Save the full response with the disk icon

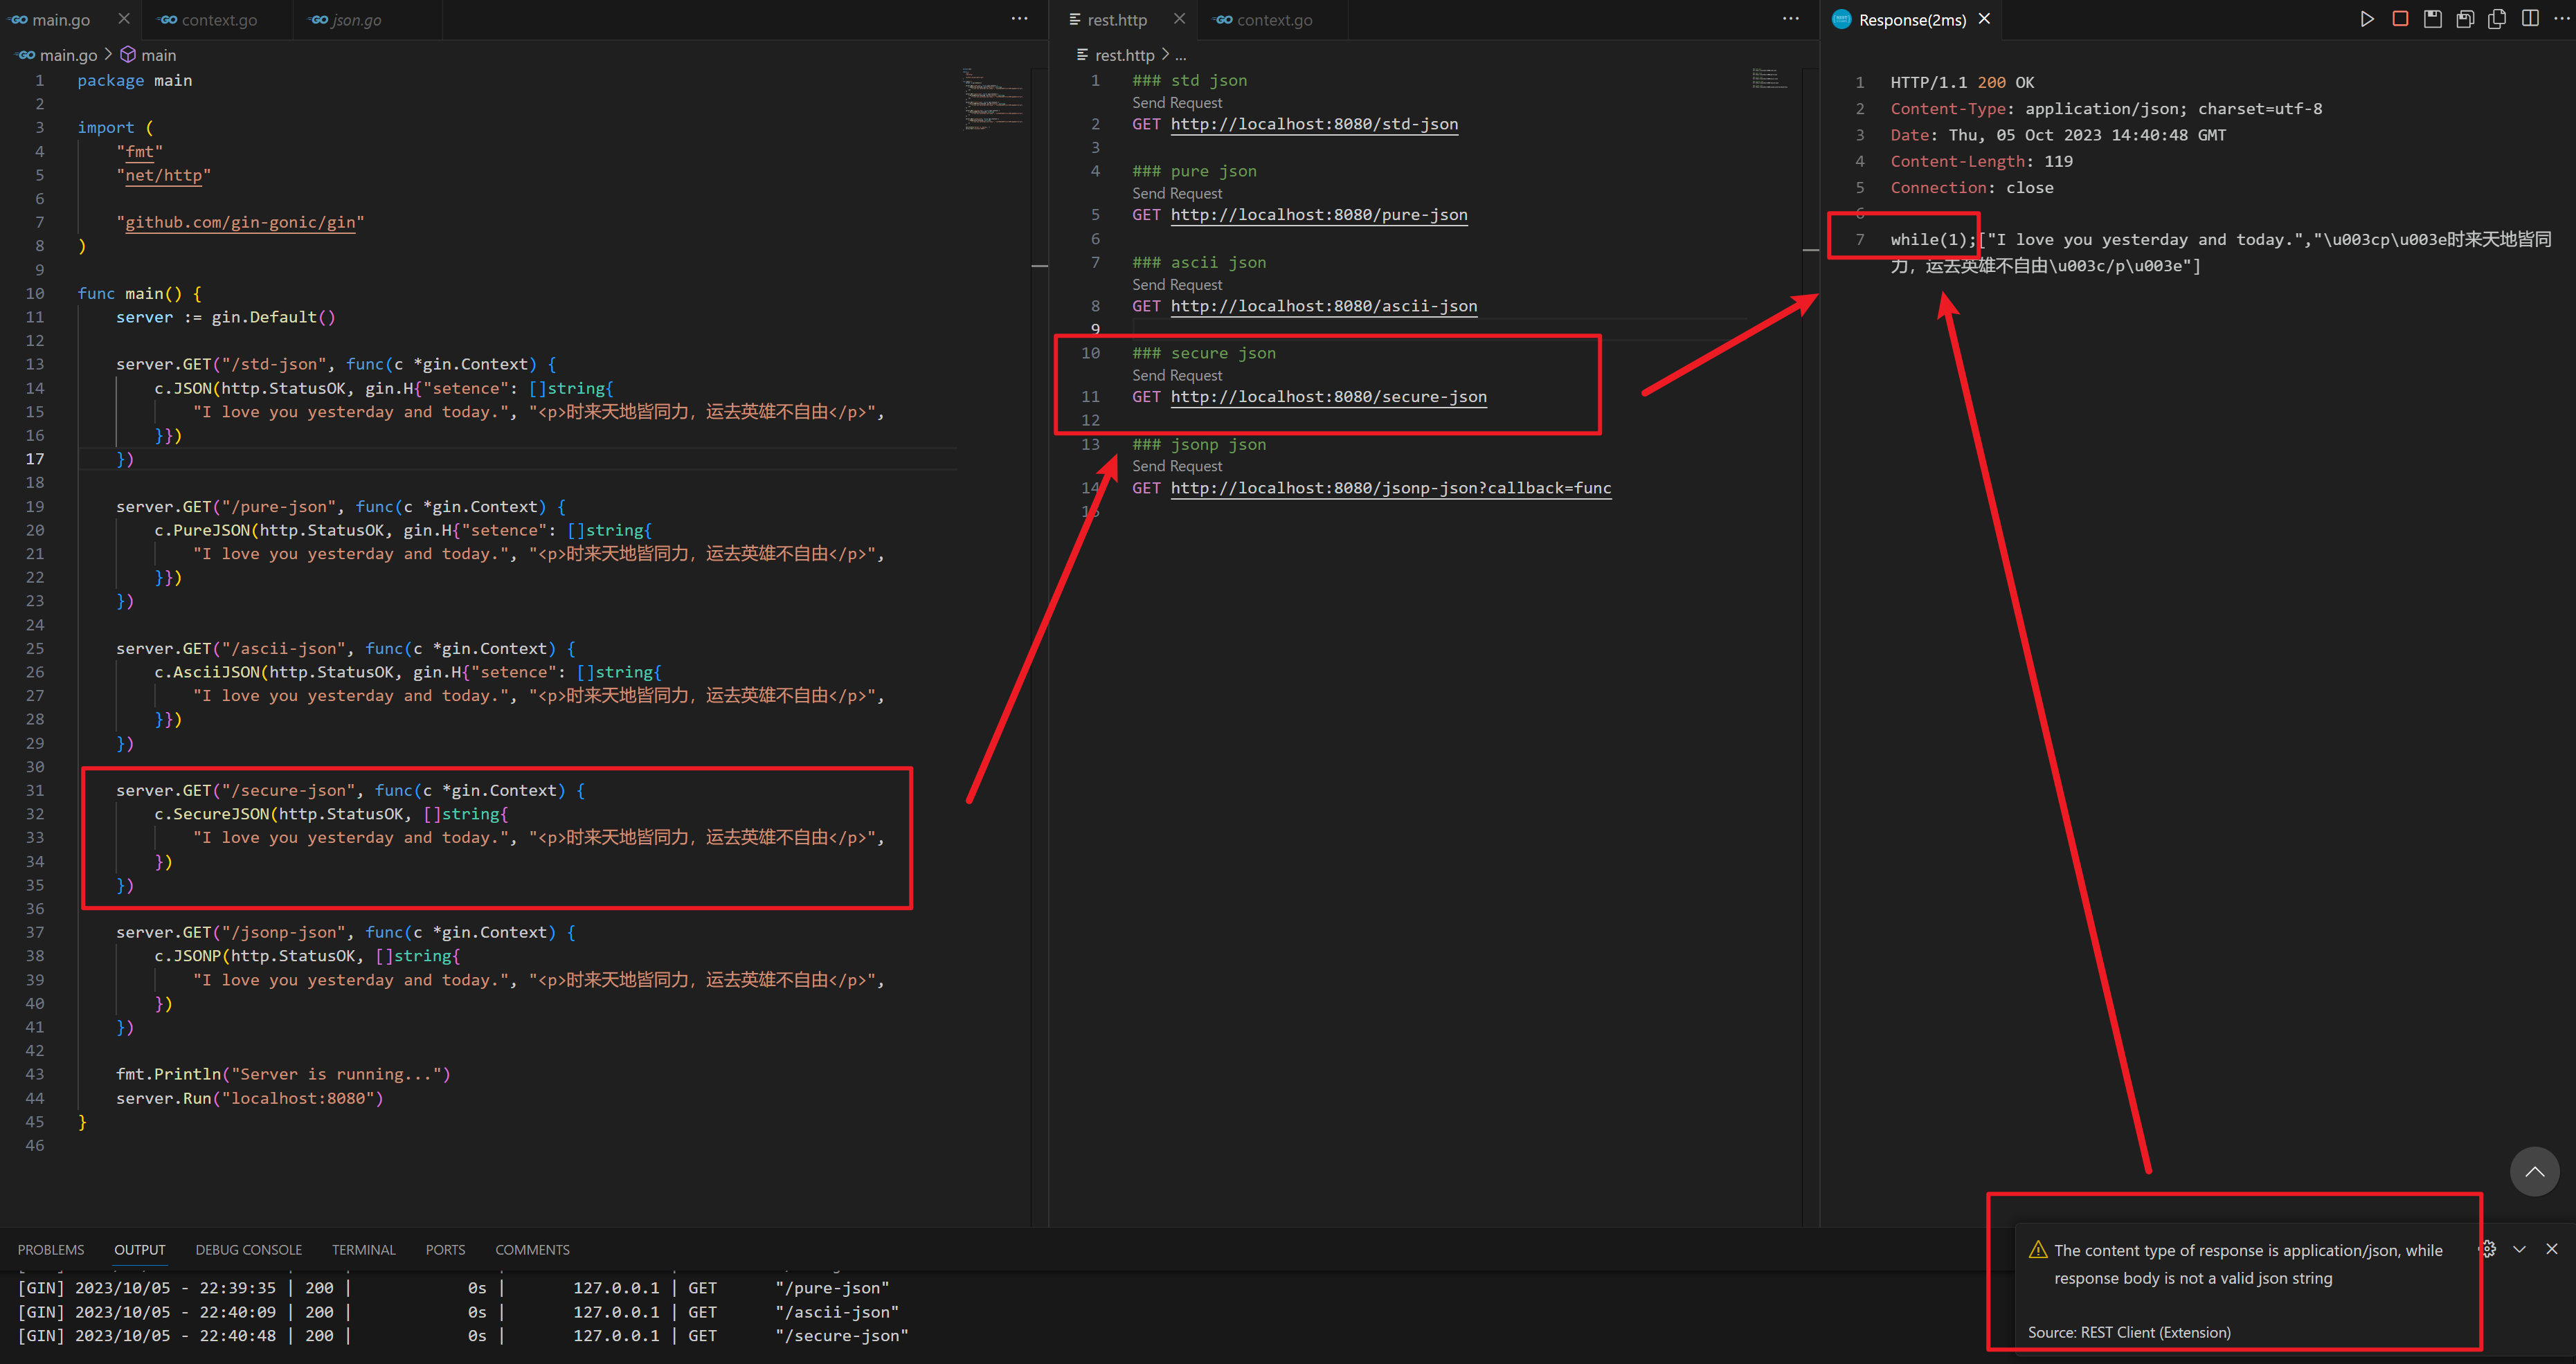2433,19
